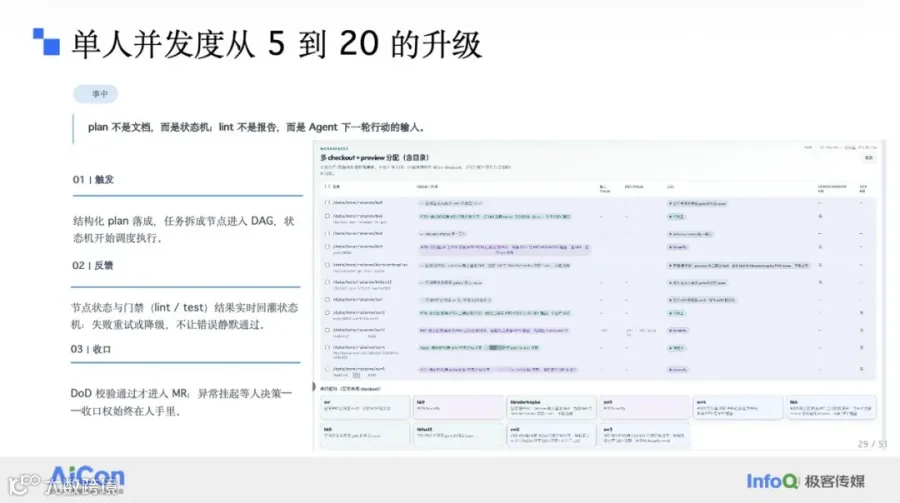This screenshot has width=900, height=503.
Task: Click the paragraph '结构化 plan 落成'
Action: tap(184, 229)
